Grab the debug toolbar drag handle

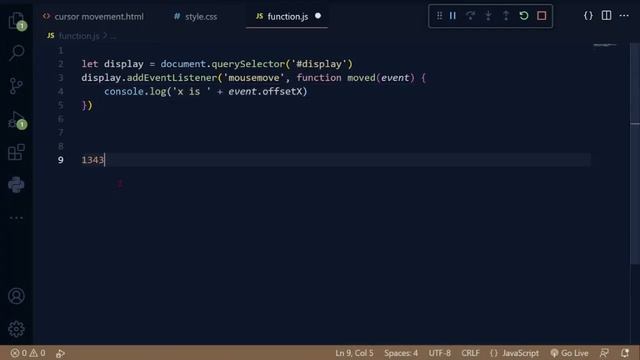(x=439, y=16)
